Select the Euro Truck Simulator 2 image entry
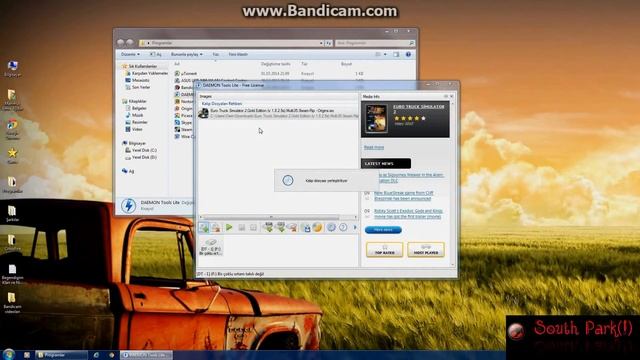 coord(278,113)
